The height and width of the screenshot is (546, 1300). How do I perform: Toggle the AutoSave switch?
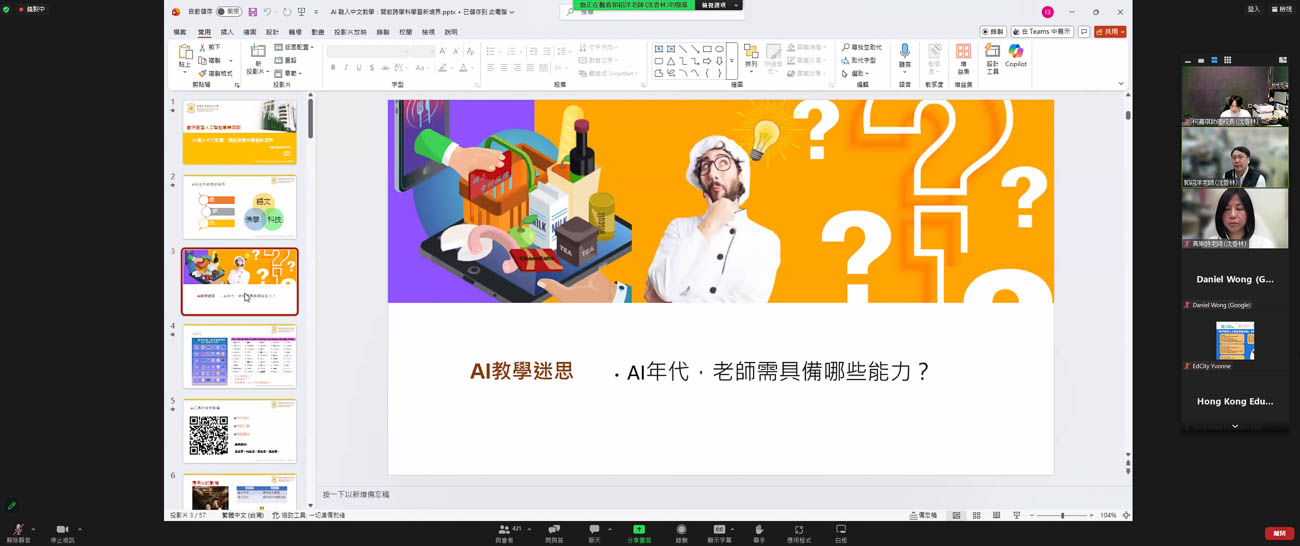click(x=229, y=12)
